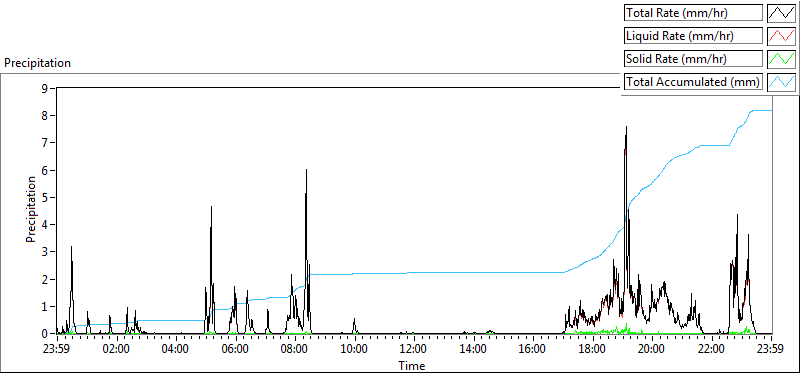Click the 9 value on the y-axis
The width and height of the screenshot is (800, 373).
(x=45, y=88)
